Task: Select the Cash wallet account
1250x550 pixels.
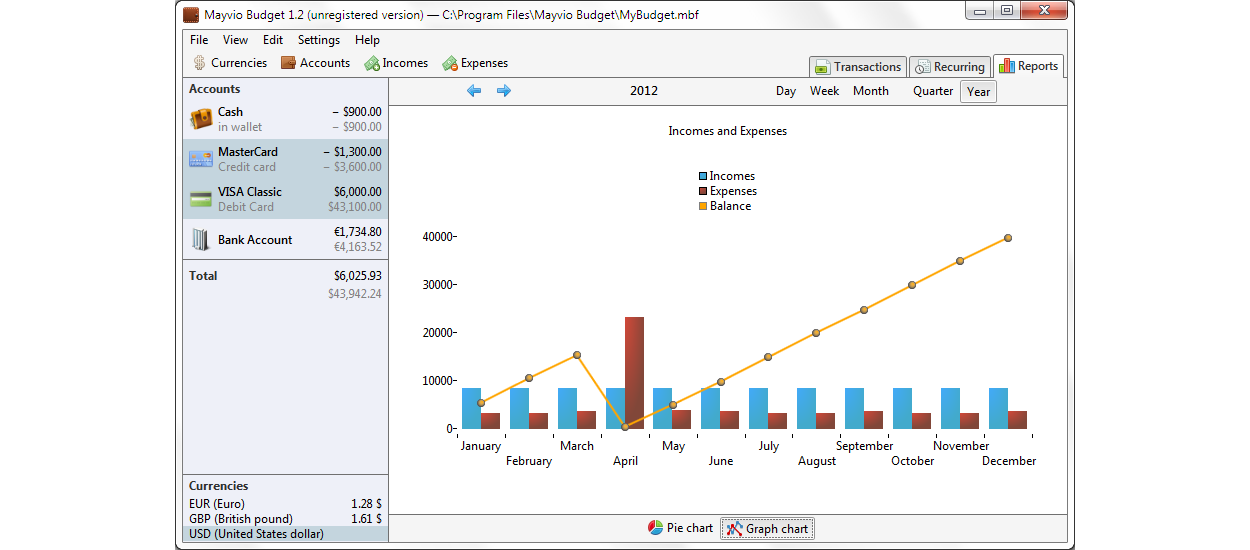Action: pyautogui.click(x=285, y=119)
